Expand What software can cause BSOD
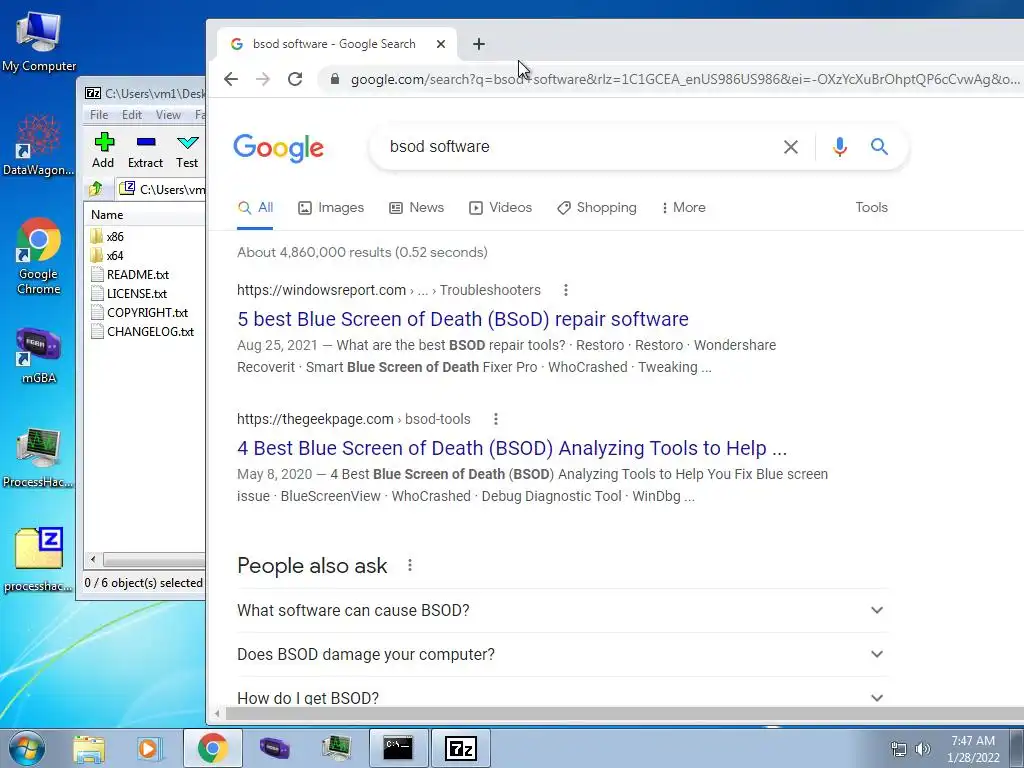Viewport: 1024px width, 768px height. [x=562, y=611]
